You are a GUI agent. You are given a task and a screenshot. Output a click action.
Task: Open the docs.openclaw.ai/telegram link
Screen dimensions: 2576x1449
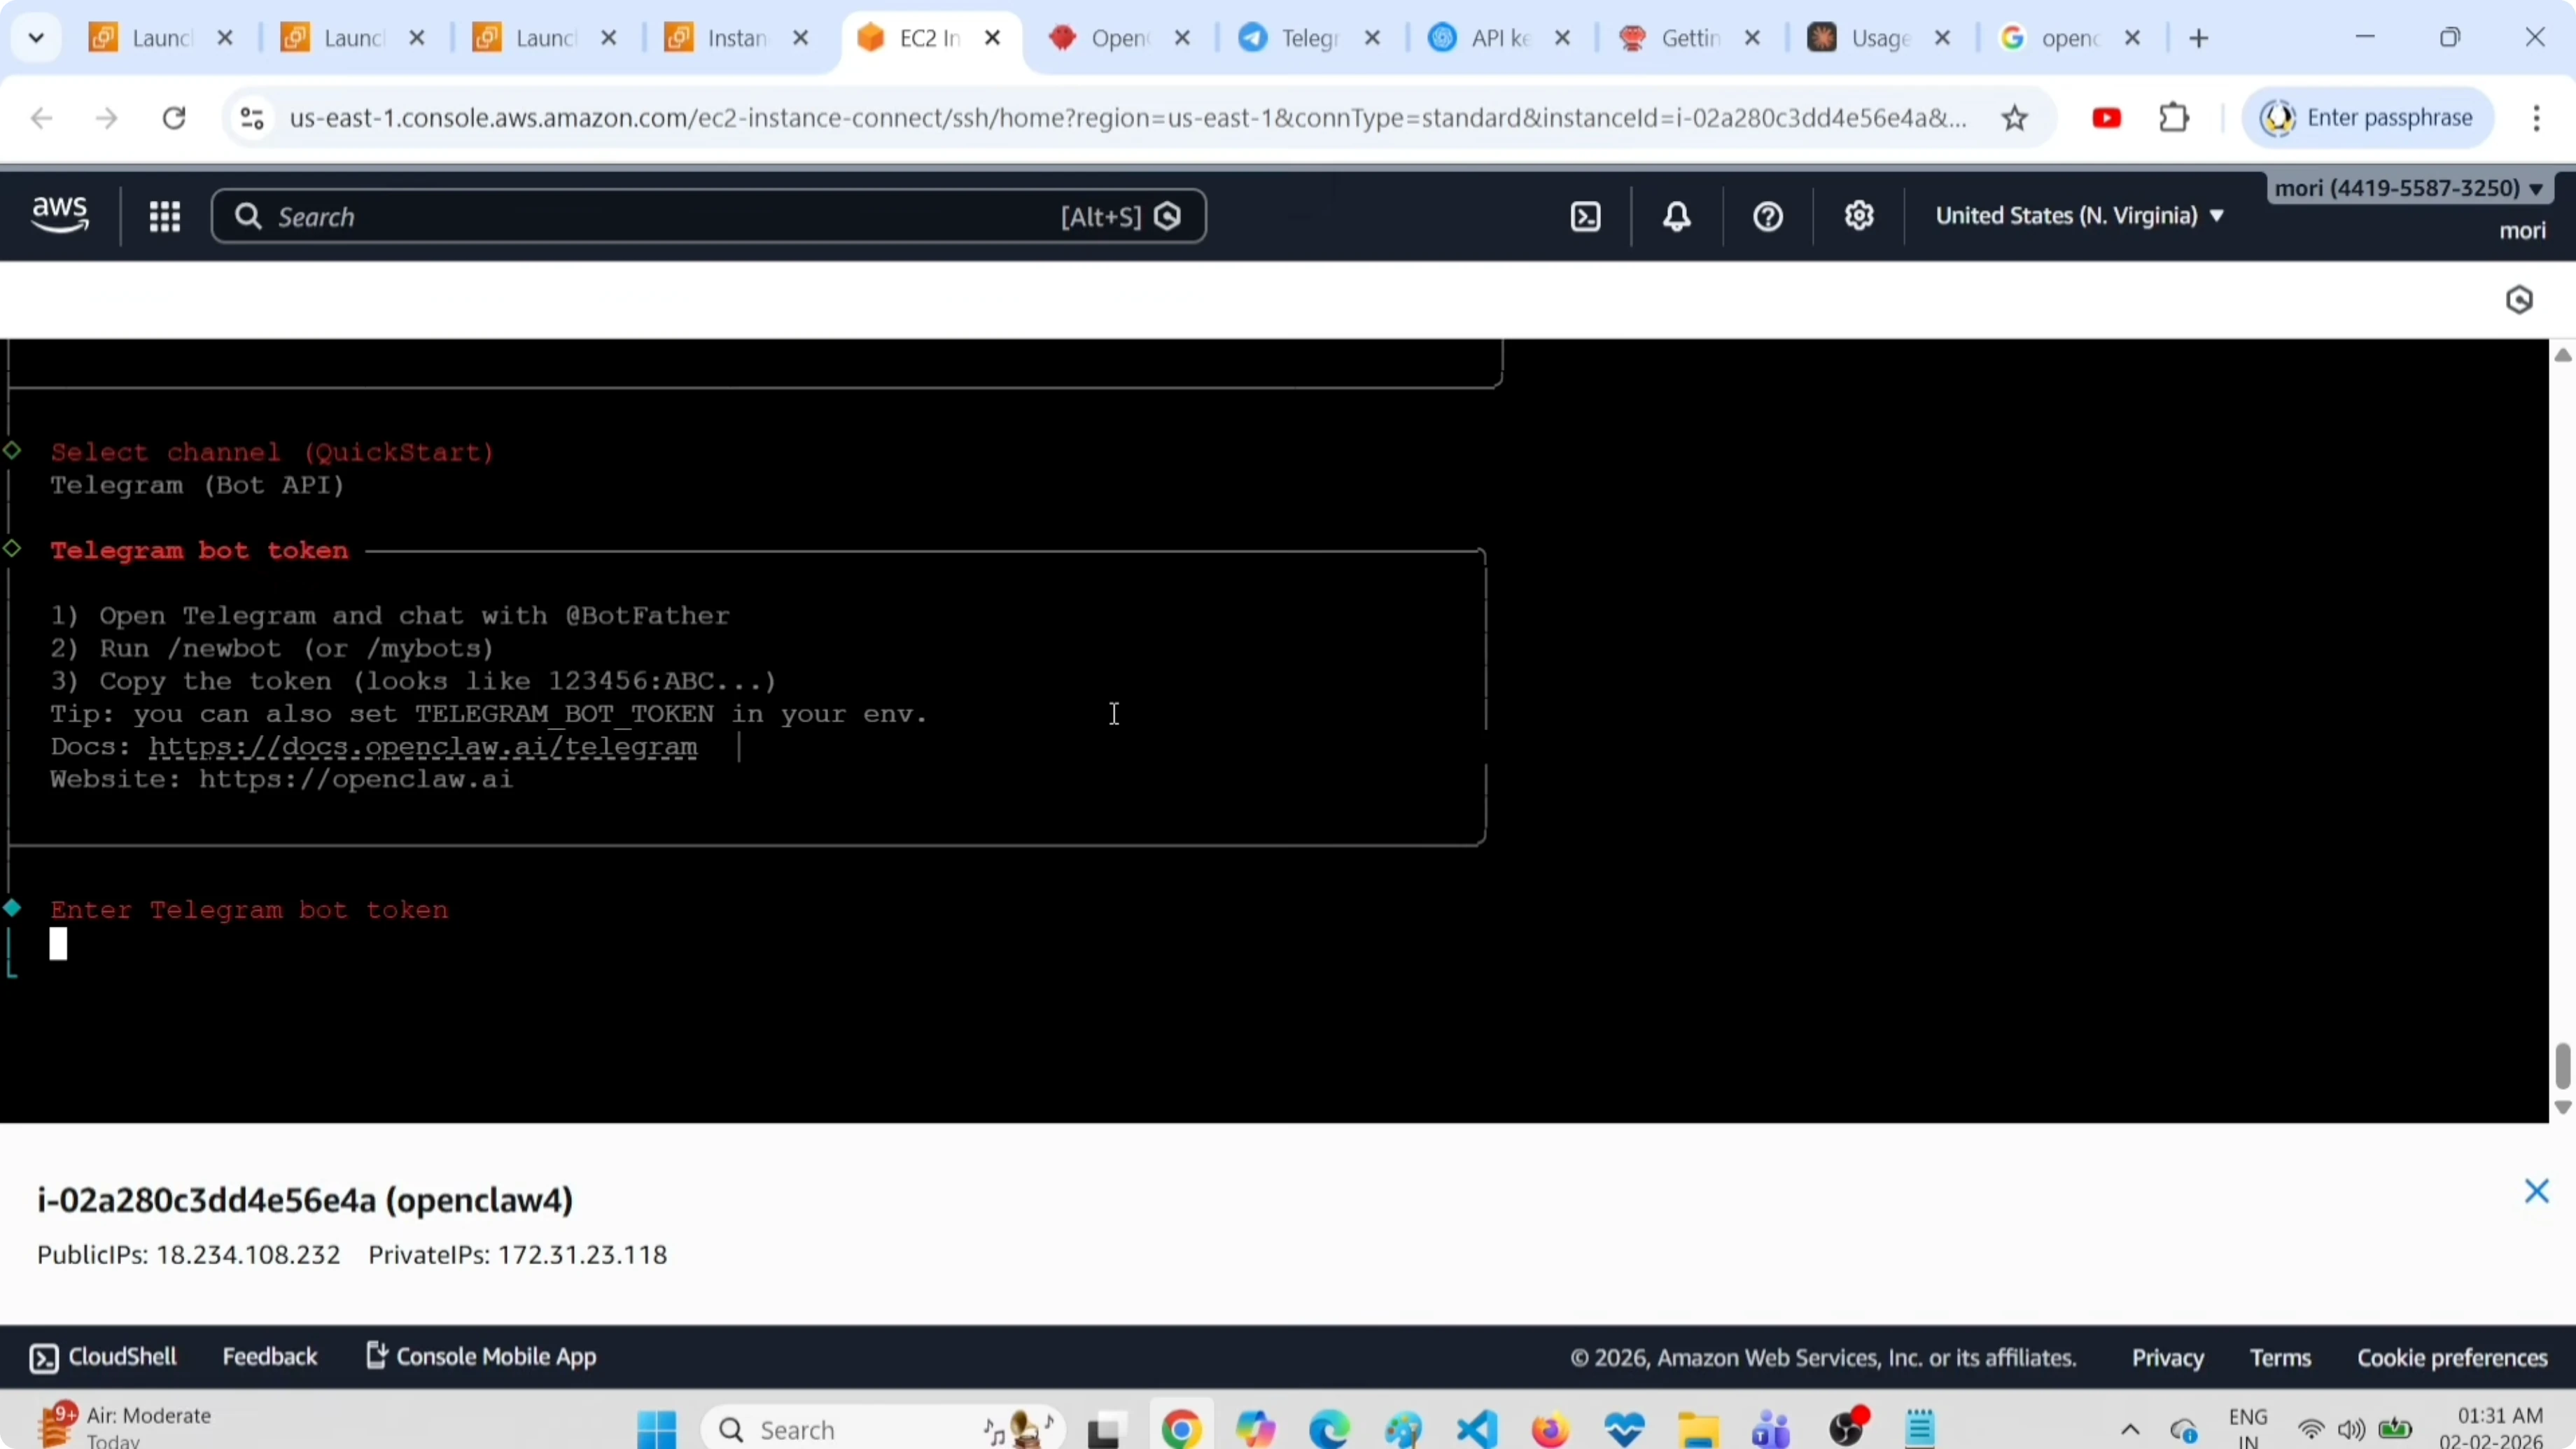coord(423,747)
